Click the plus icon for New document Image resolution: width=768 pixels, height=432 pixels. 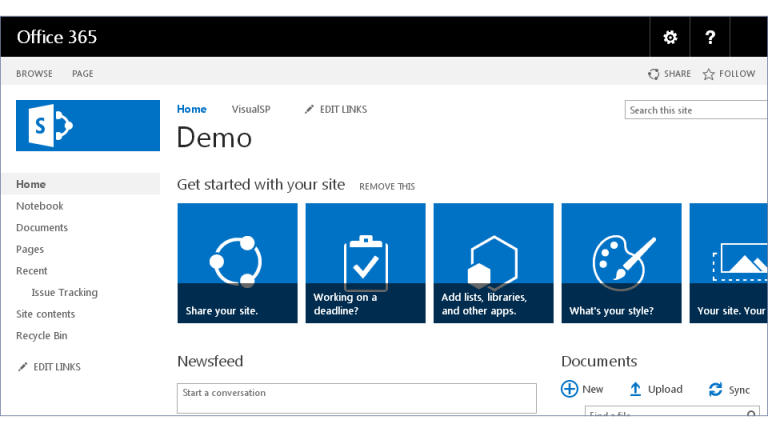tap(569, 389)
